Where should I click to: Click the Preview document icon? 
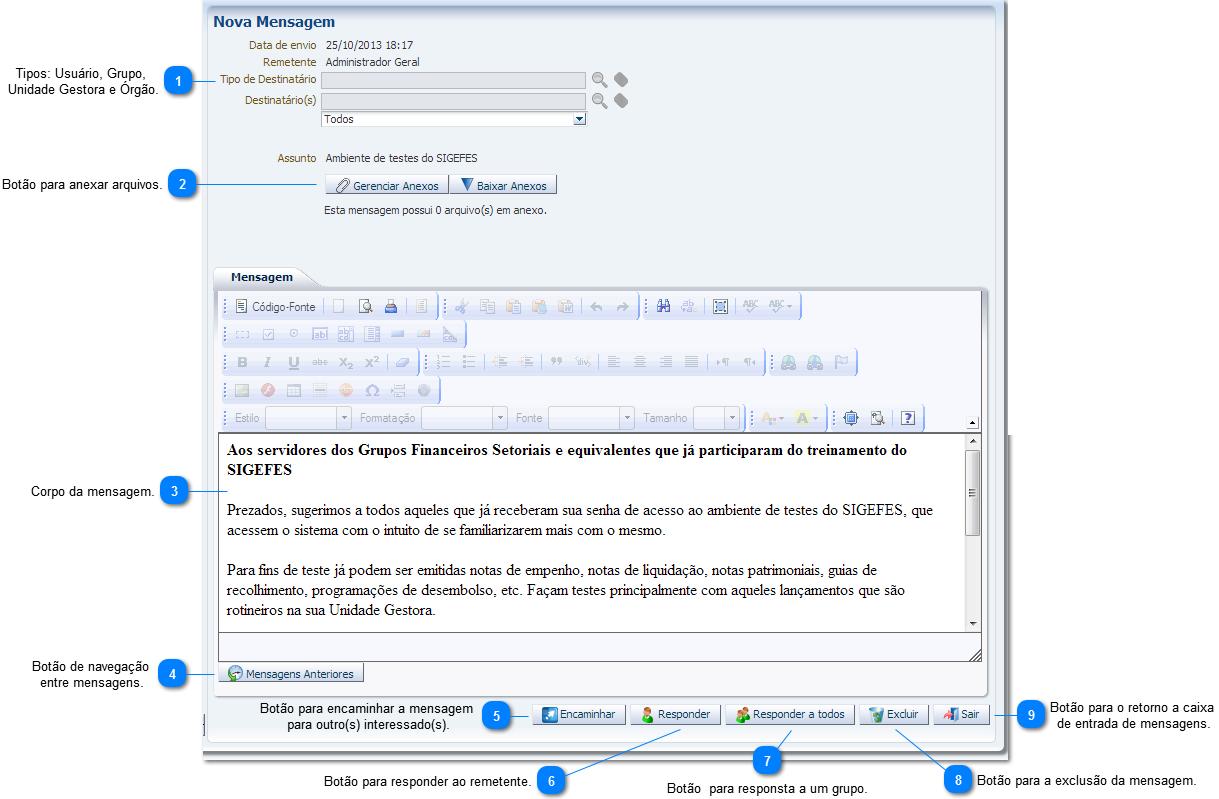point(365,307)
